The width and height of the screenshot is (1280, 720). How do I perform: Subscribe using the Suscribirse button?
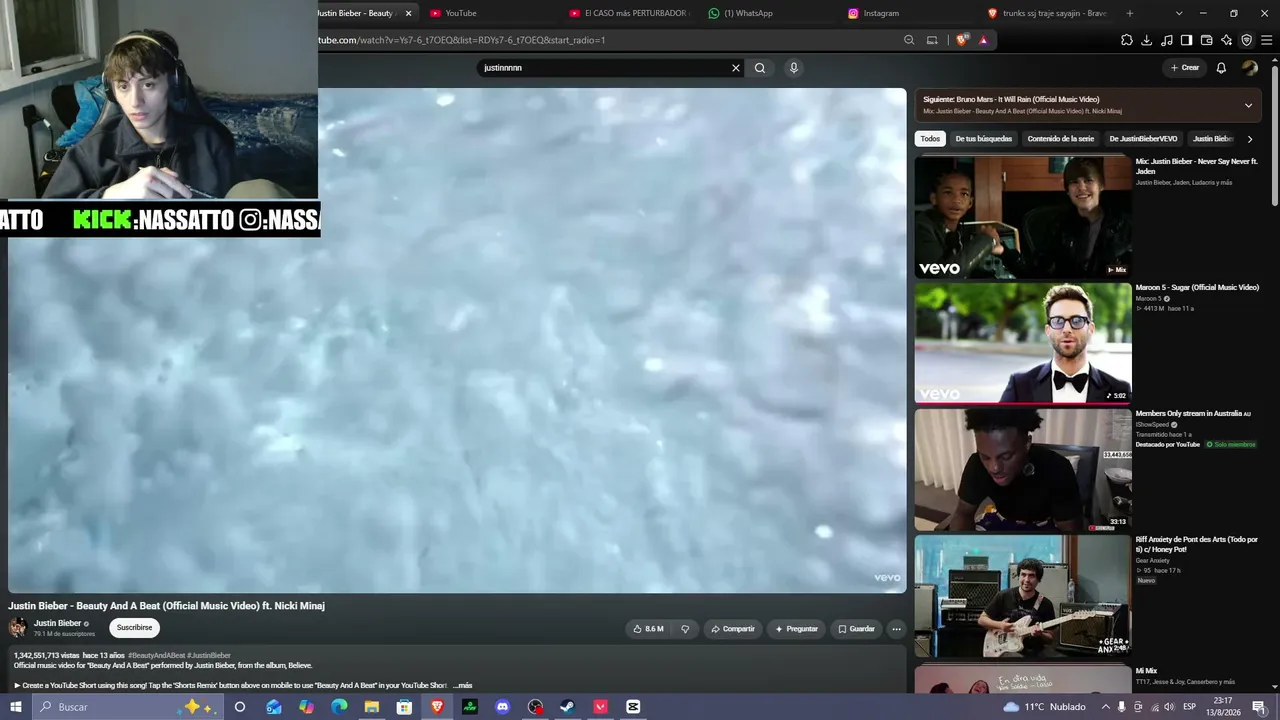coord(134,628)
